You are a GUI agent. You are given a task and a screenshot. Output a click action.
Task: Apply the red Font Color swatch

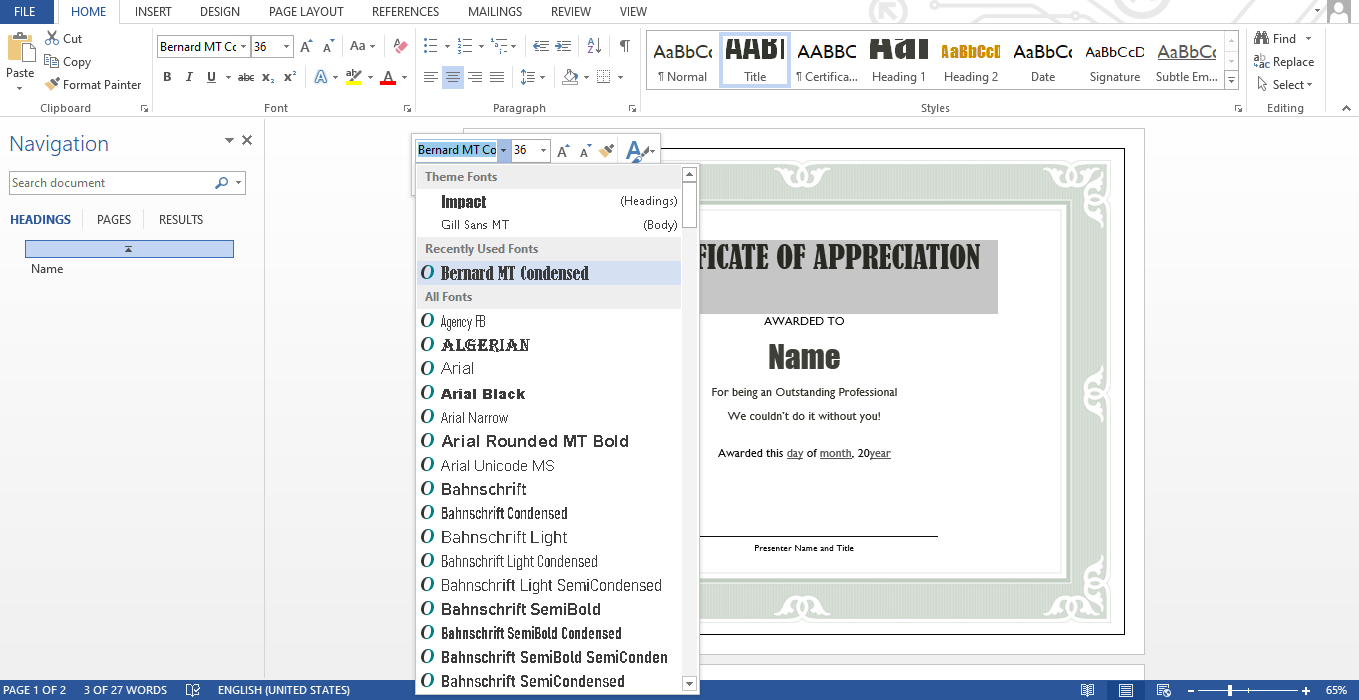coord(387,77)
